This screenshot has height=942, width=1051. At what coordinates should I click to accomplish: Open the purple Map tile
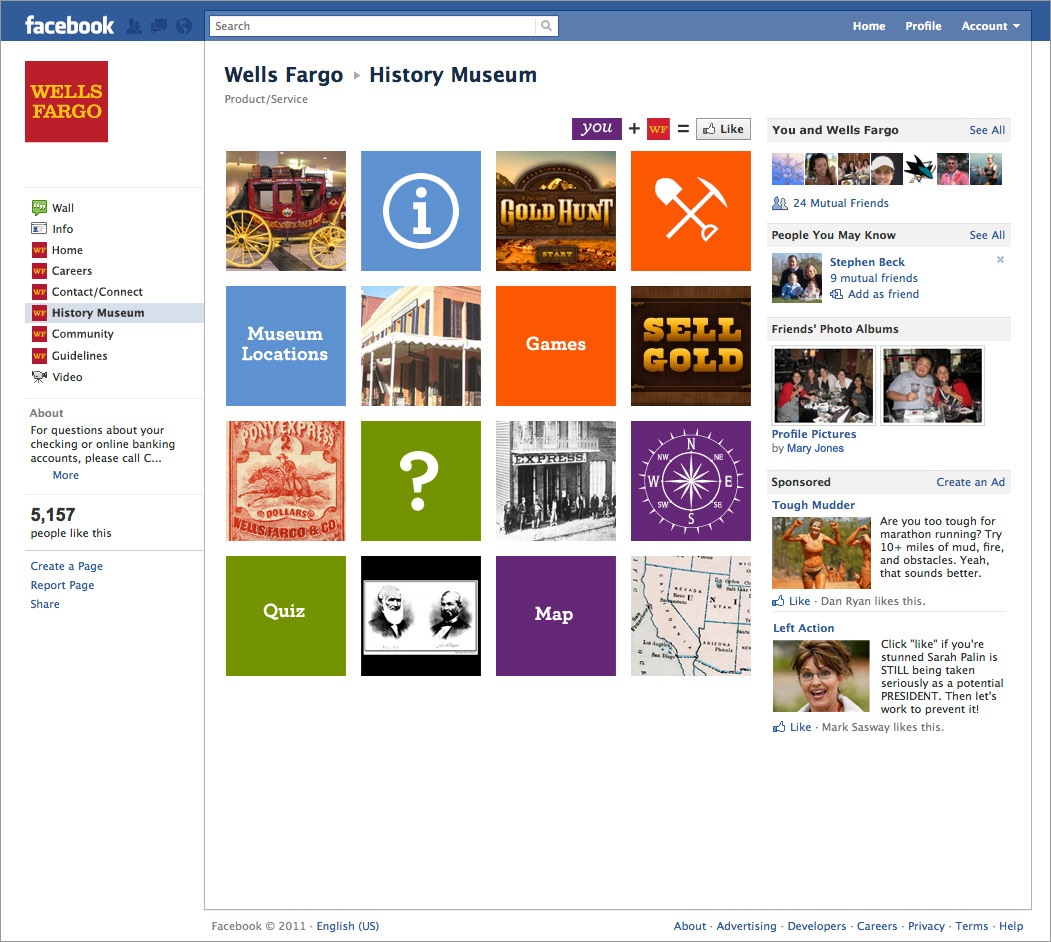coord(556,615)
